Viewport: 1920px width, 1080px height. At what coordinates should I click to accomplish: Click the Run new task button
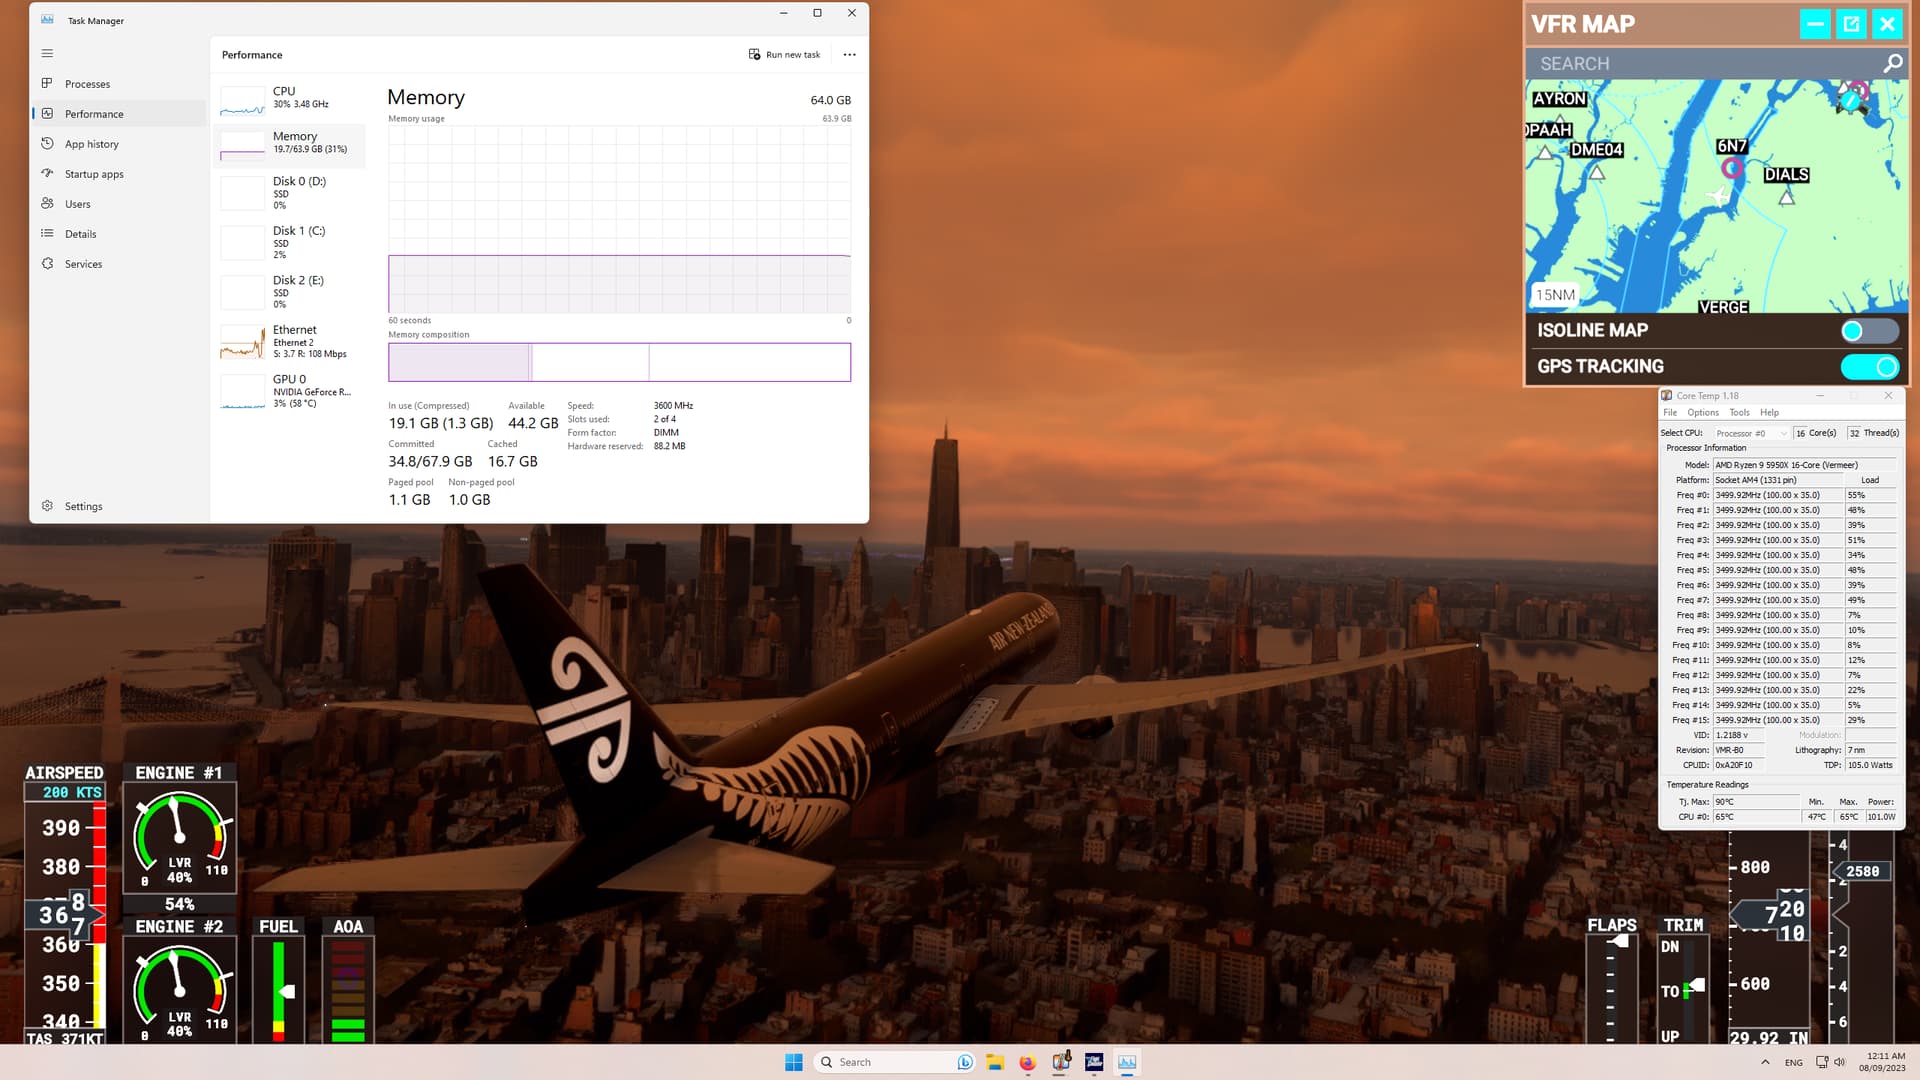[x=785, y=55]
